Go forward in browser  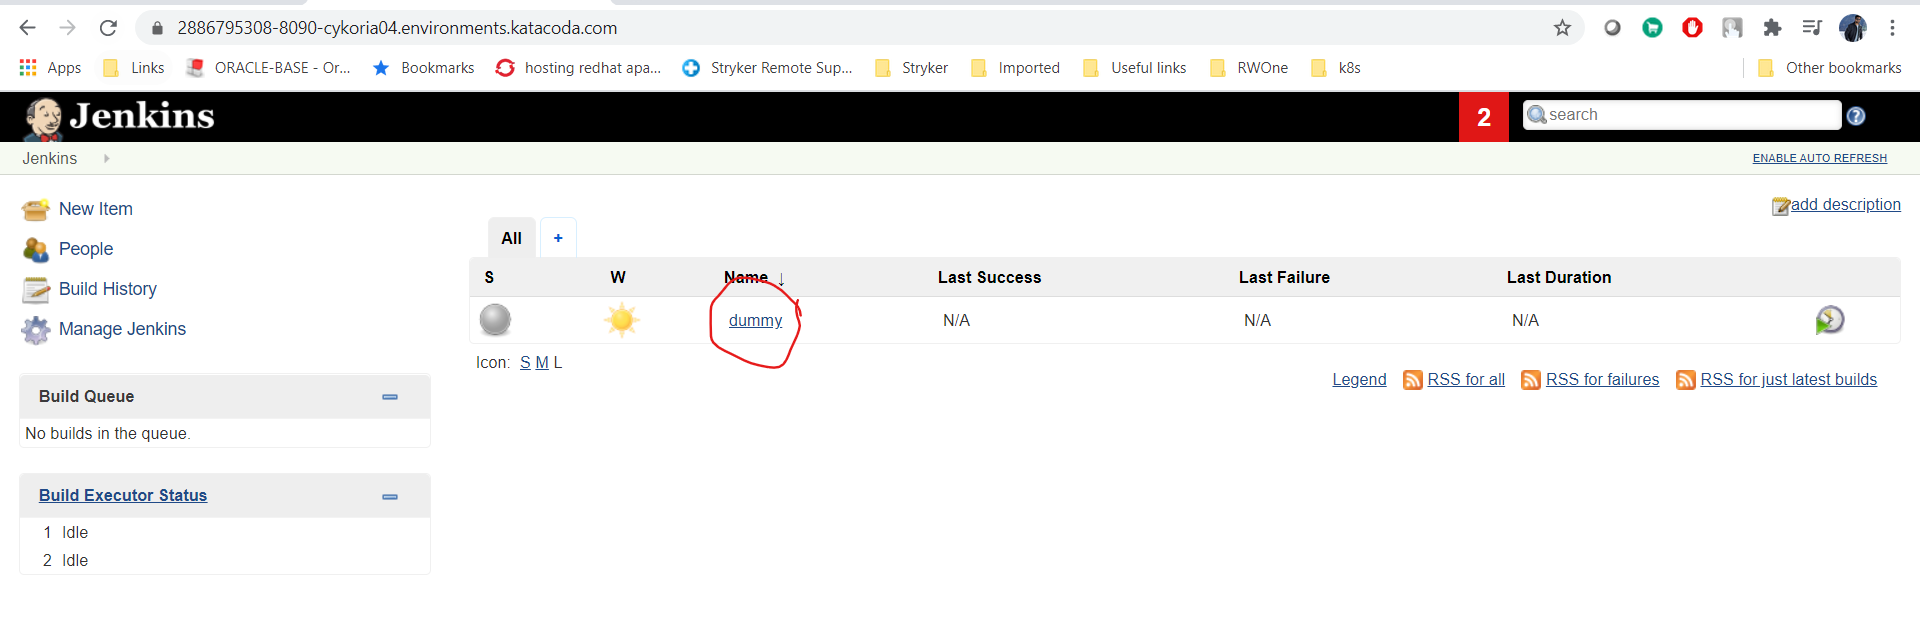[x=68, y=28]
